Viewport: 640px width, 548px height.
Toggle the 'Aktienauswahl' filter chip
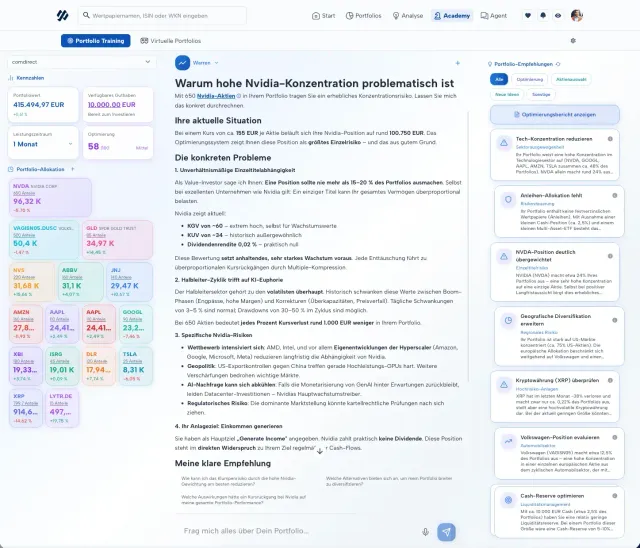coord(571,78)
